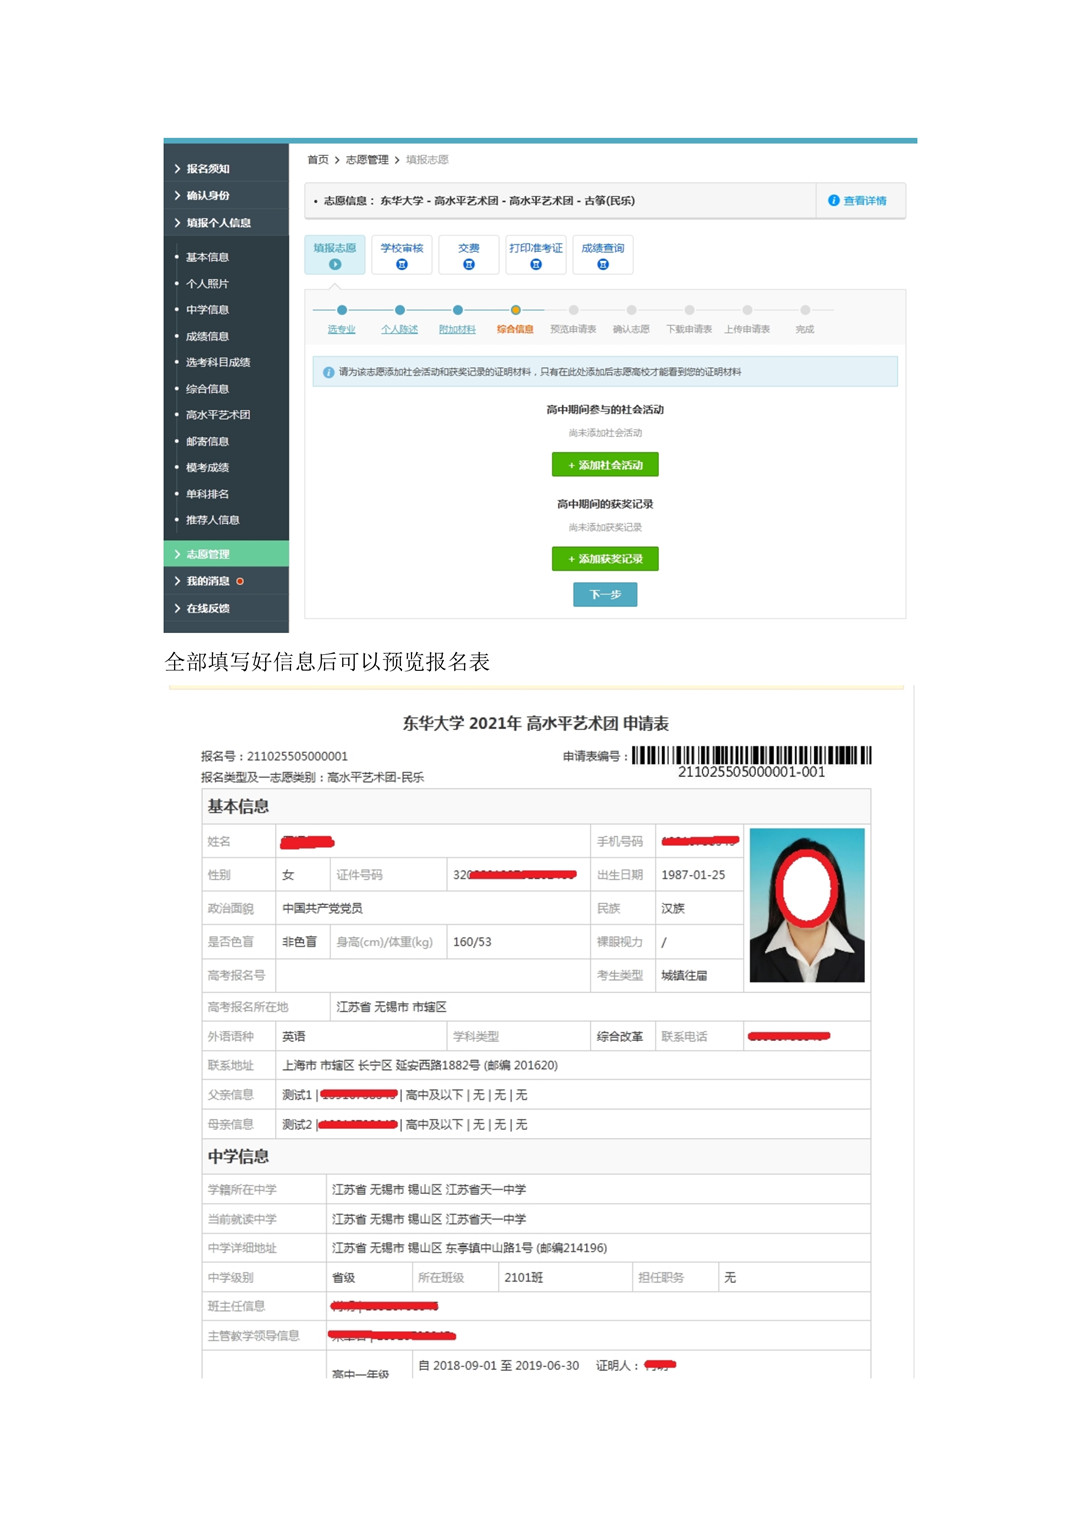Select 高水平艺术团 in the sidebar
The image size is (1080, 1527).
(218, 415)
